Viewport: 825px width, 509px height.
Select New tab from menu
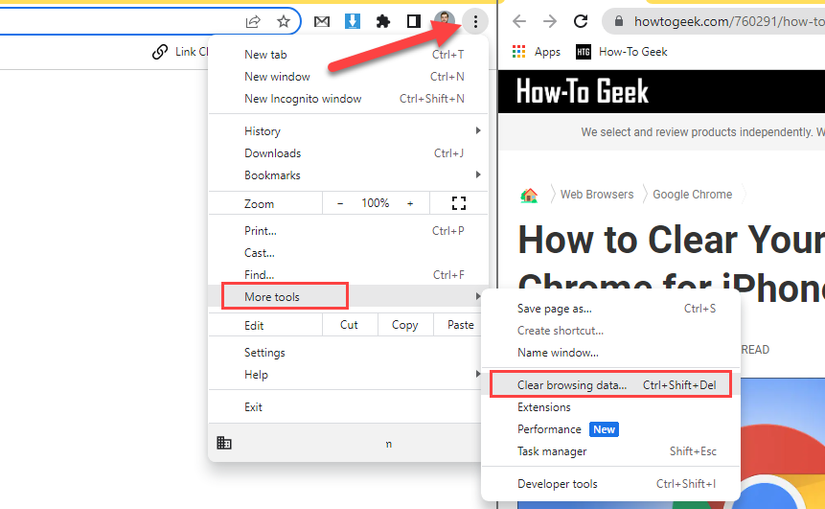point(348,54)
